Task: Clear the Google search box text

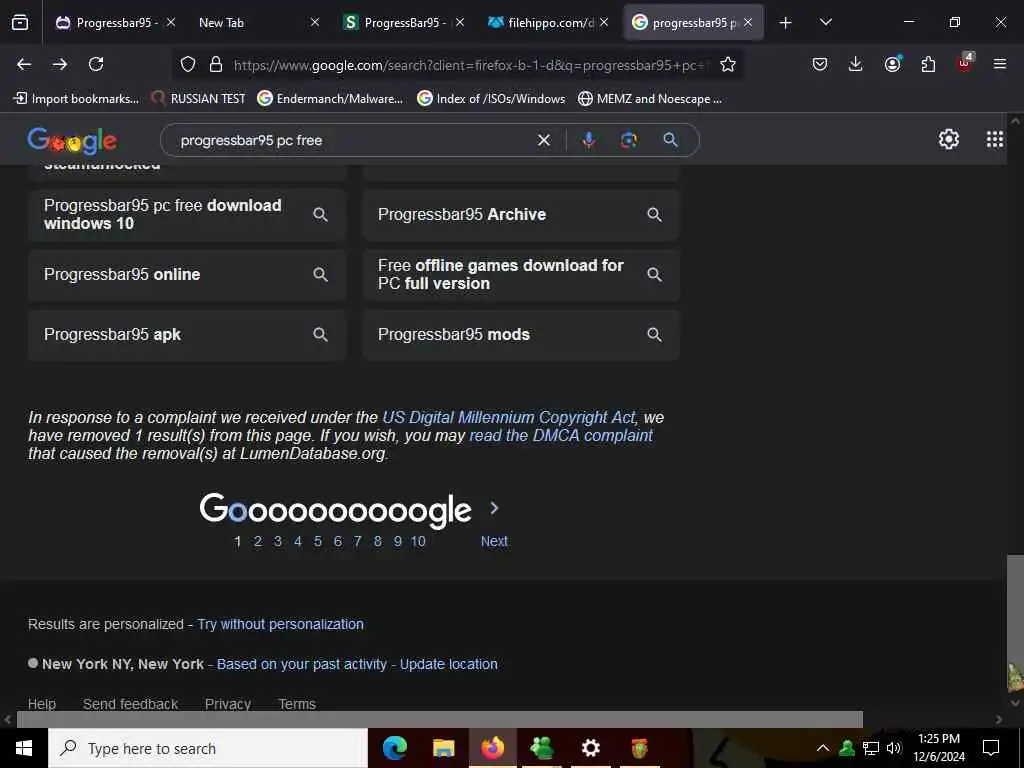Action: point(543,140)
